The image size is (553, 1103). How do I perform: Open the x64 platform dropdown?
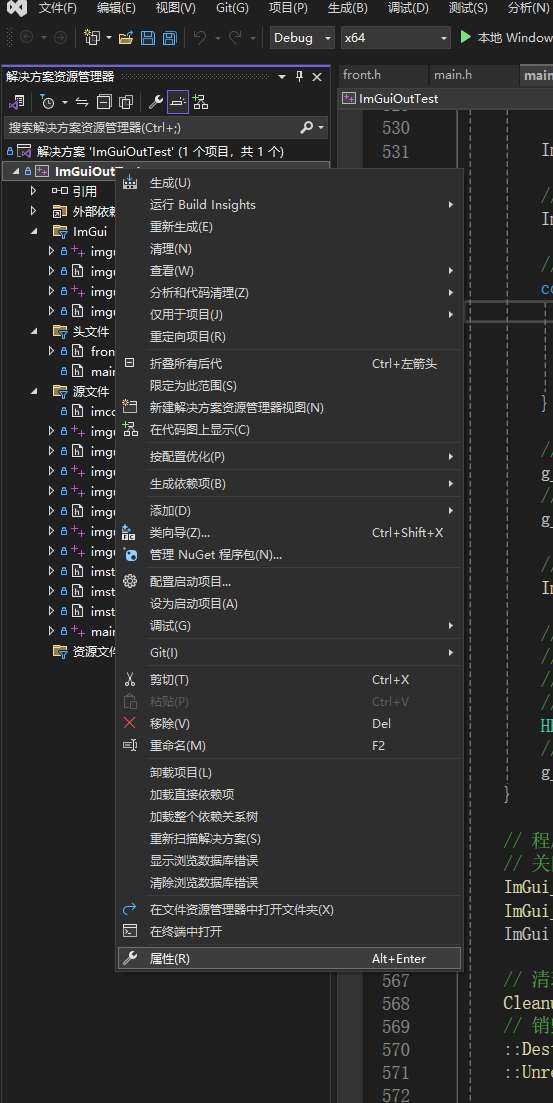[x=395, y=38]
